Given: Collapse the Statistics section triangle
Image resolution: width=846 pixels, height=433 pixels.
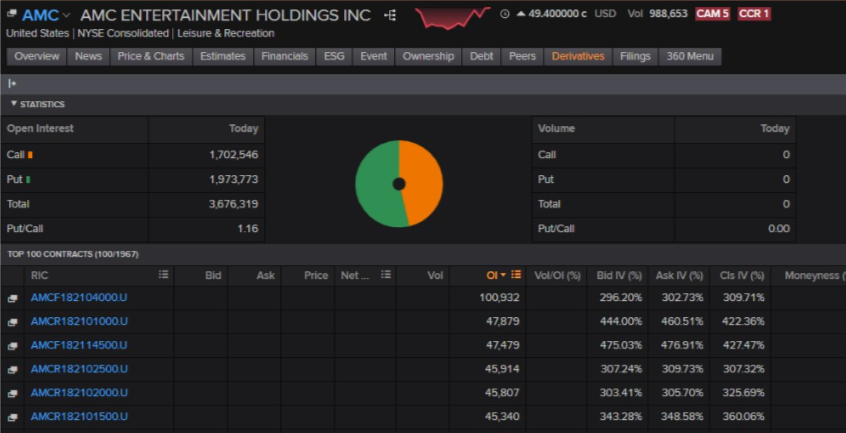Looking at the screenshot, I should [x=13, y=104].
